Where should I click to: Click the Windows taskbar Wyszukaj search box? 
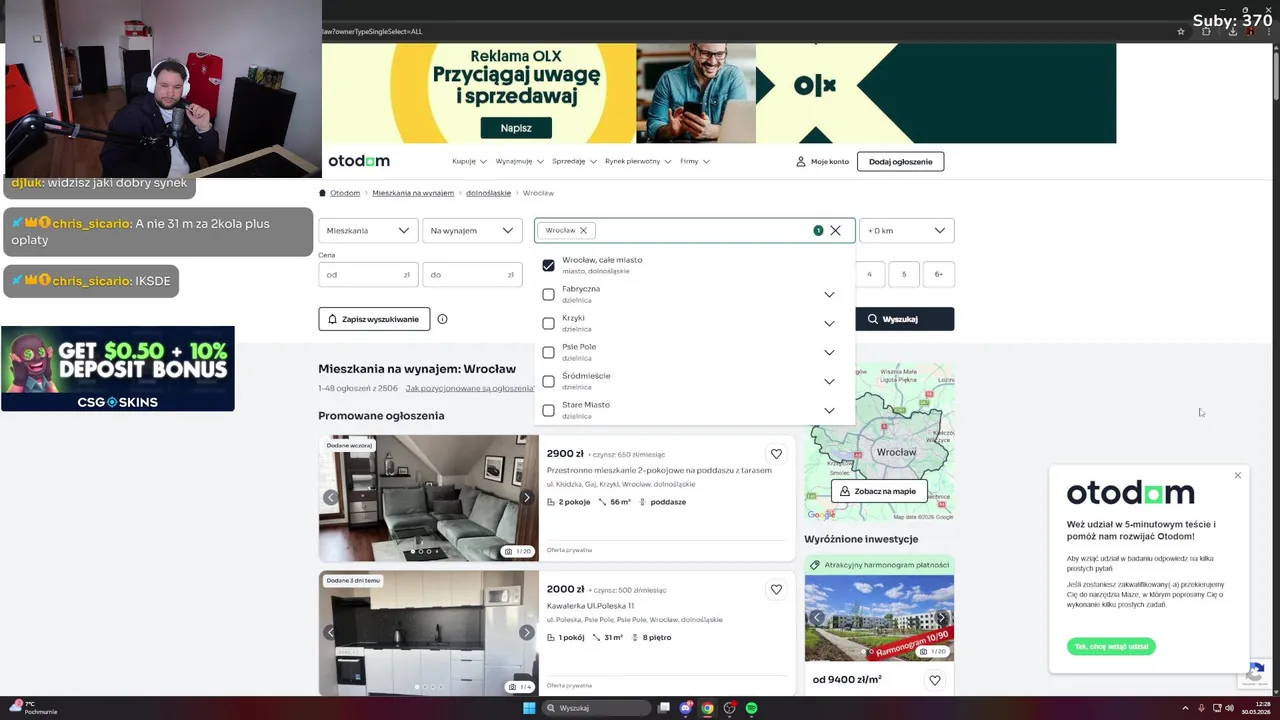tap(597, 708)
